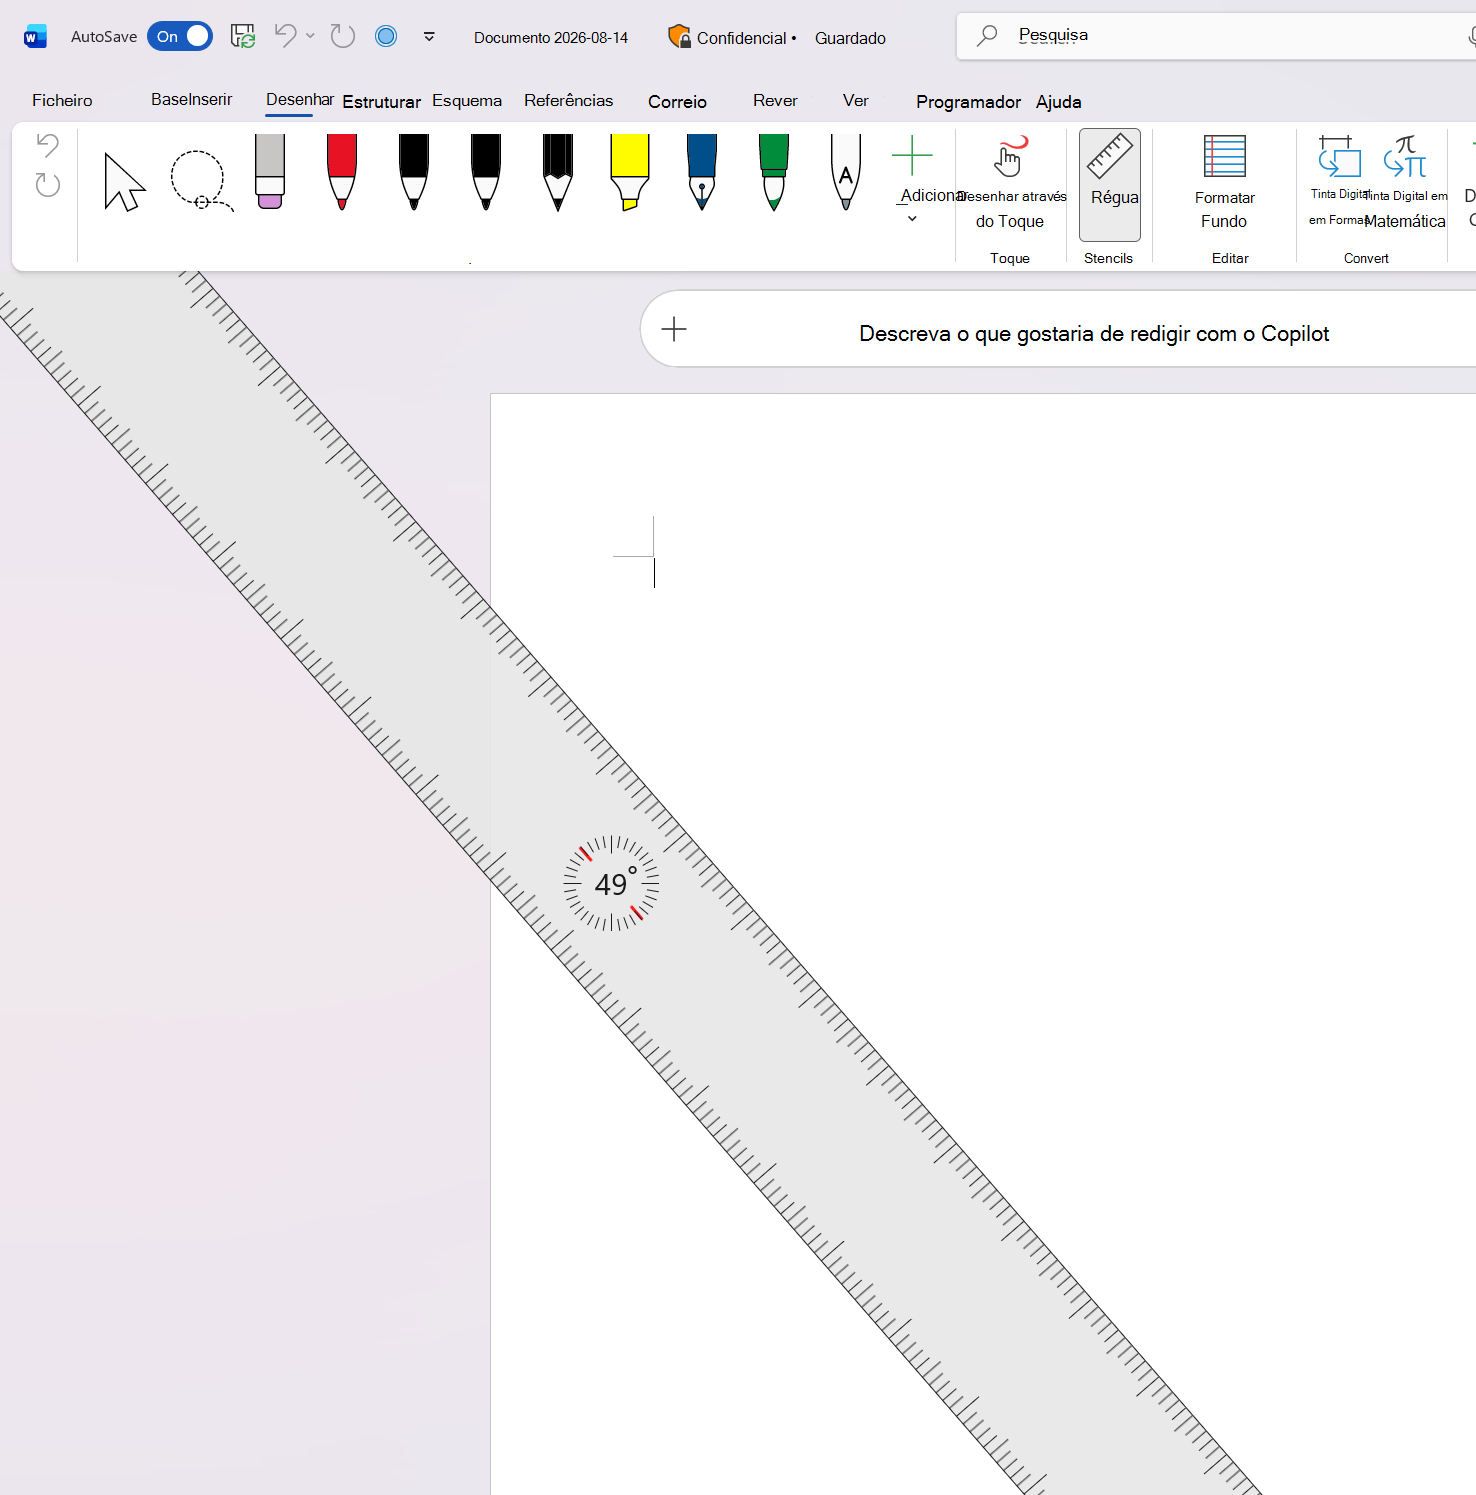The height and width of the screenshot is (1495, 1476).
Task: Select the pencil drawing tool
Action: point(558,172)
